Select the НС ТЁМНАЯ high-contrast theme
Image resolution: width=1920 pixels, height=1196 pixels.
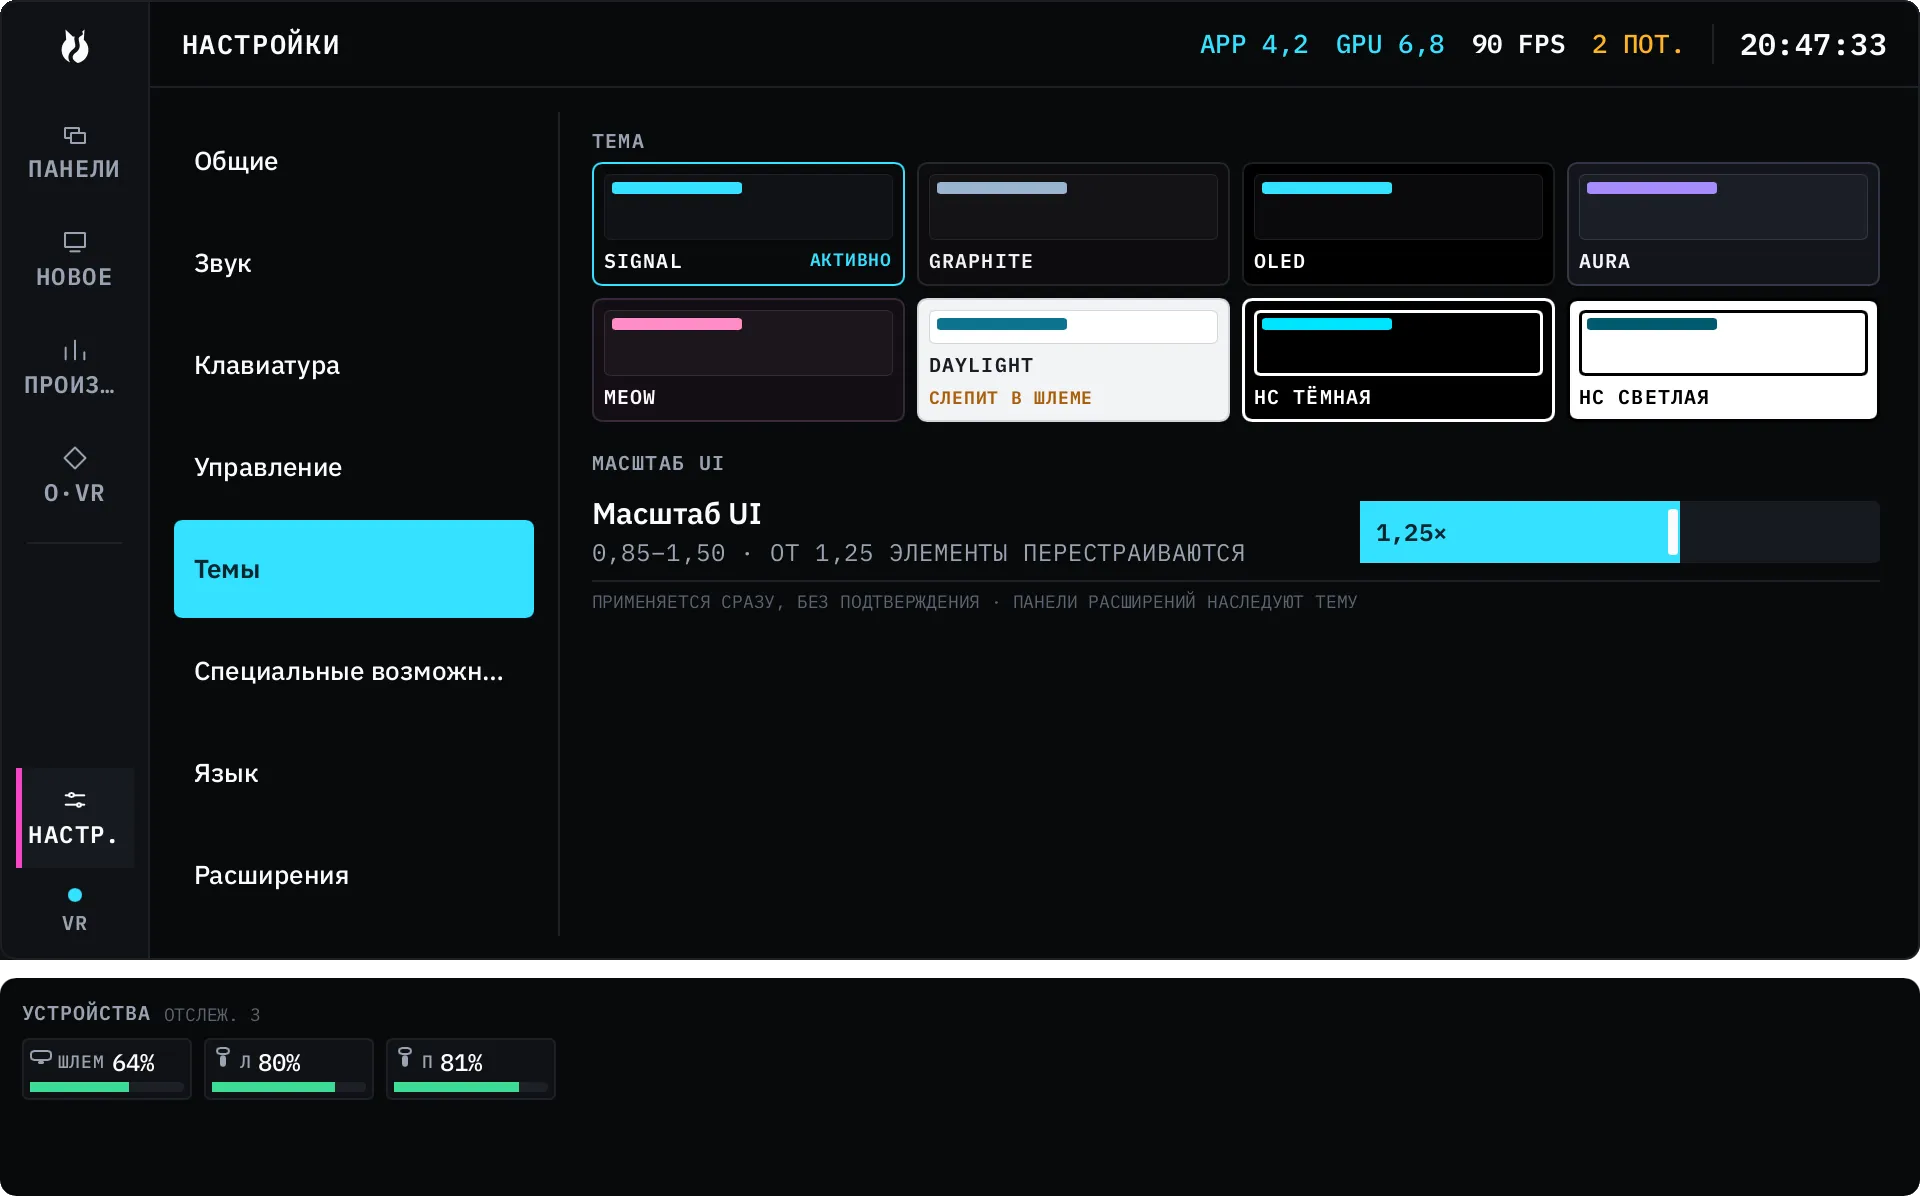(x=1398, y=360)
